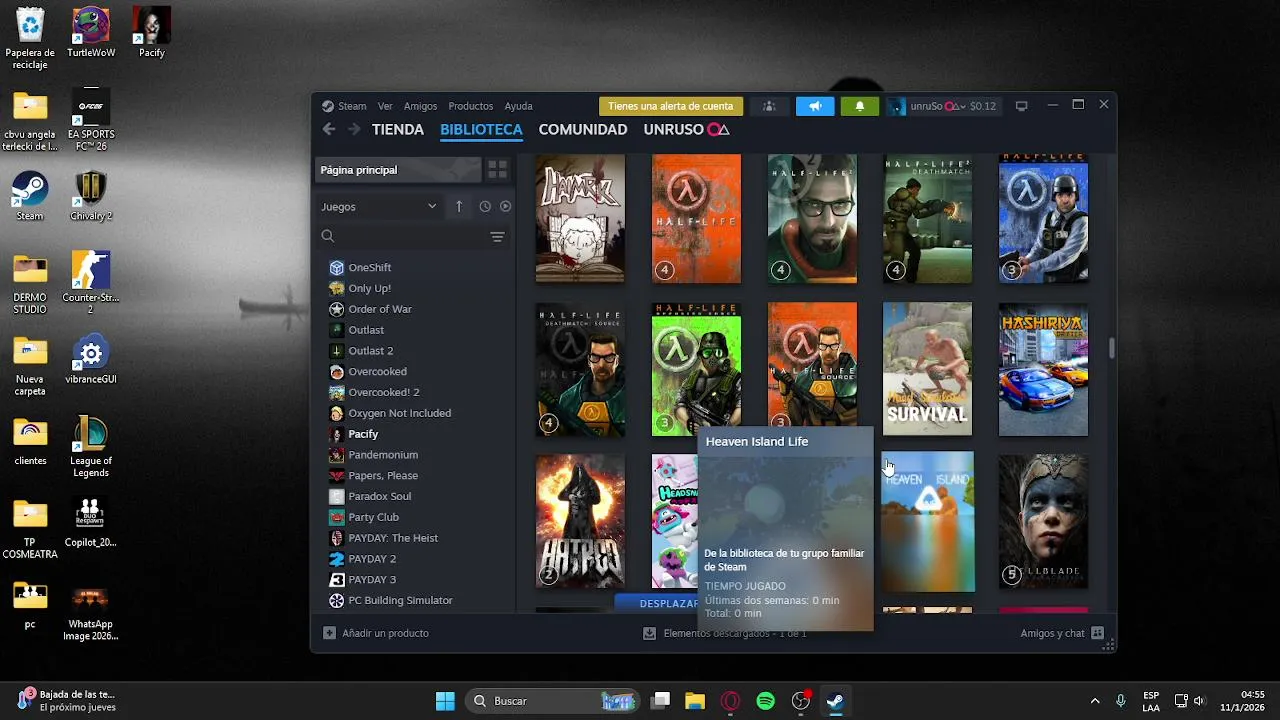Go forward with the Steam forward arrow
The image size is (1280, 720).
coord(354,129)
